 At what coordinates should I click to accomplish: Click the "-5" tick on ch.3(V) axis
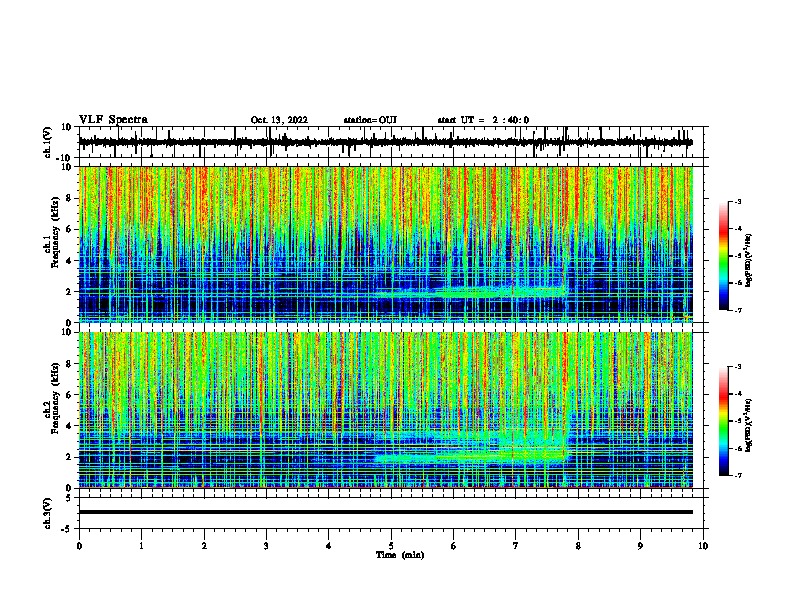(67, 529)
